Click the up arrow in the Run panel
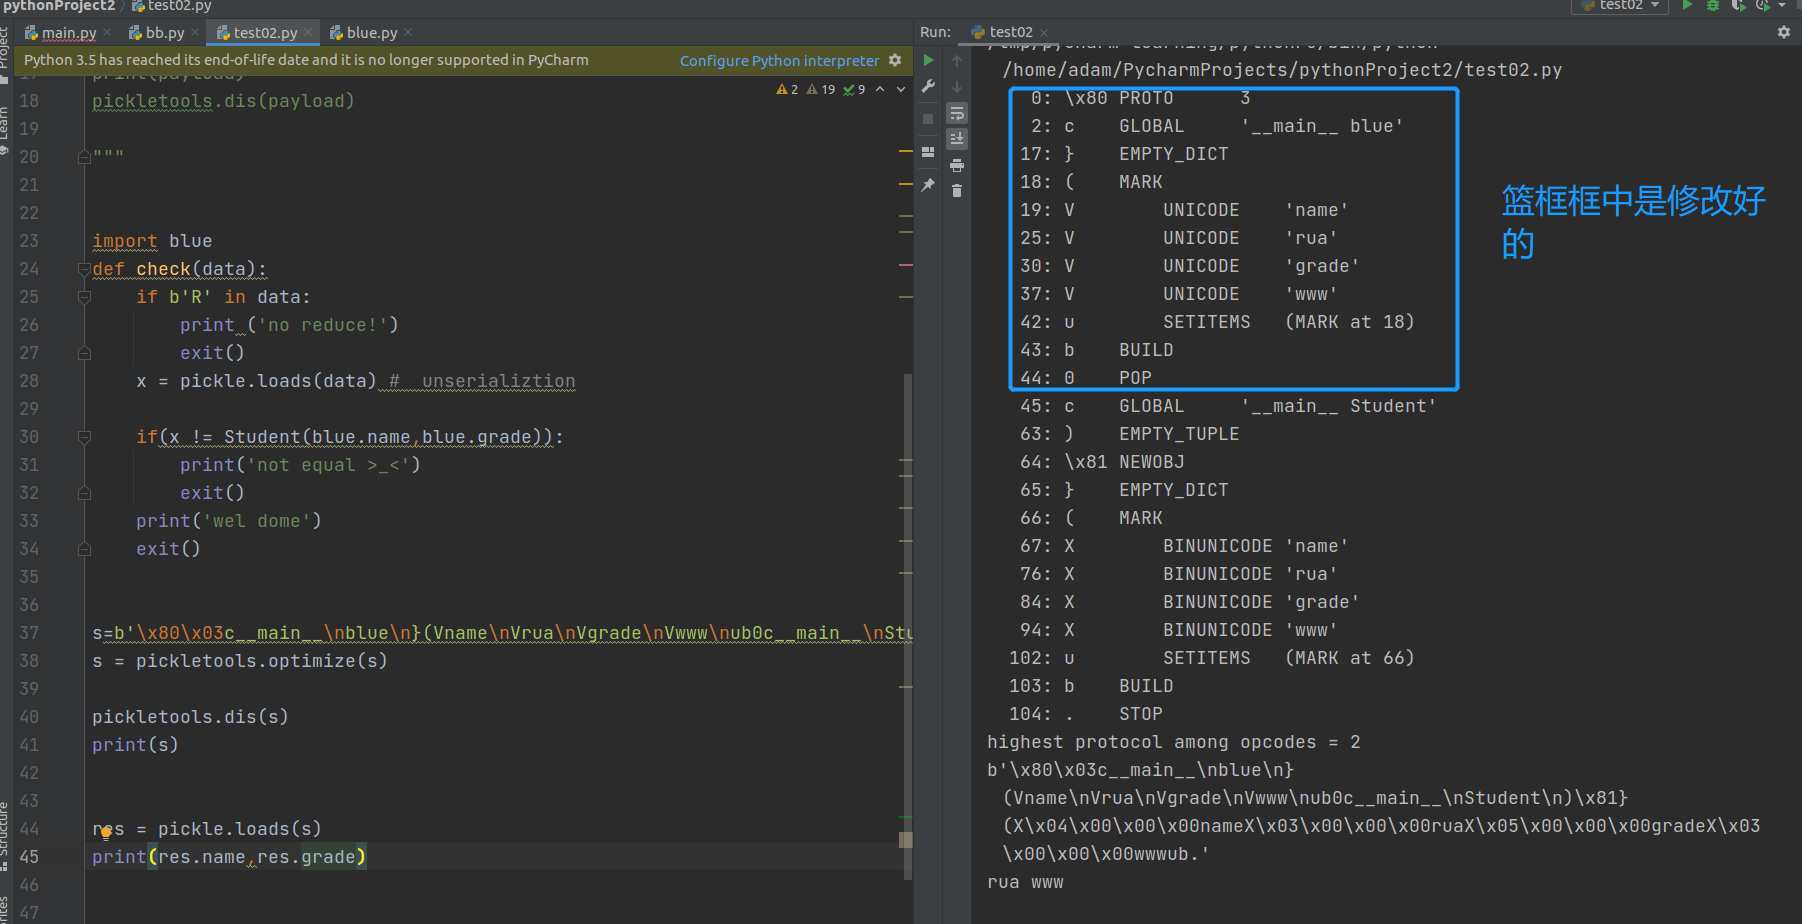Screen dimensions: 1802x924 pyautogui.click(x=957, y=61)
